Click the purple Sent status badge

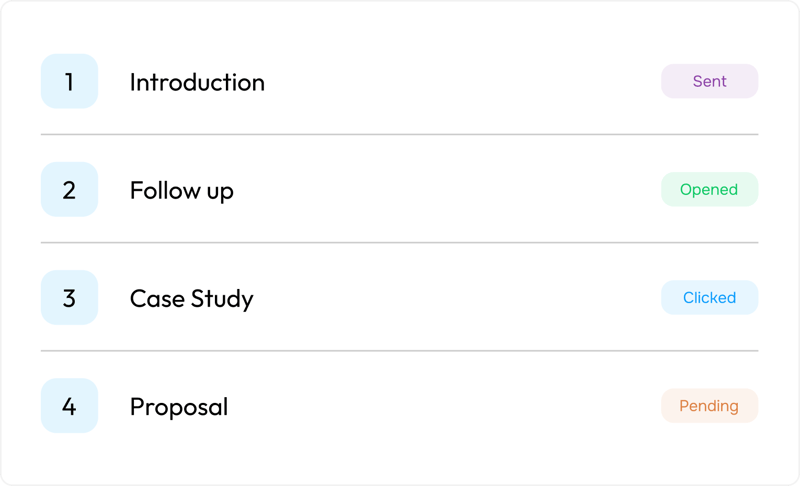(x=709, y=81)
